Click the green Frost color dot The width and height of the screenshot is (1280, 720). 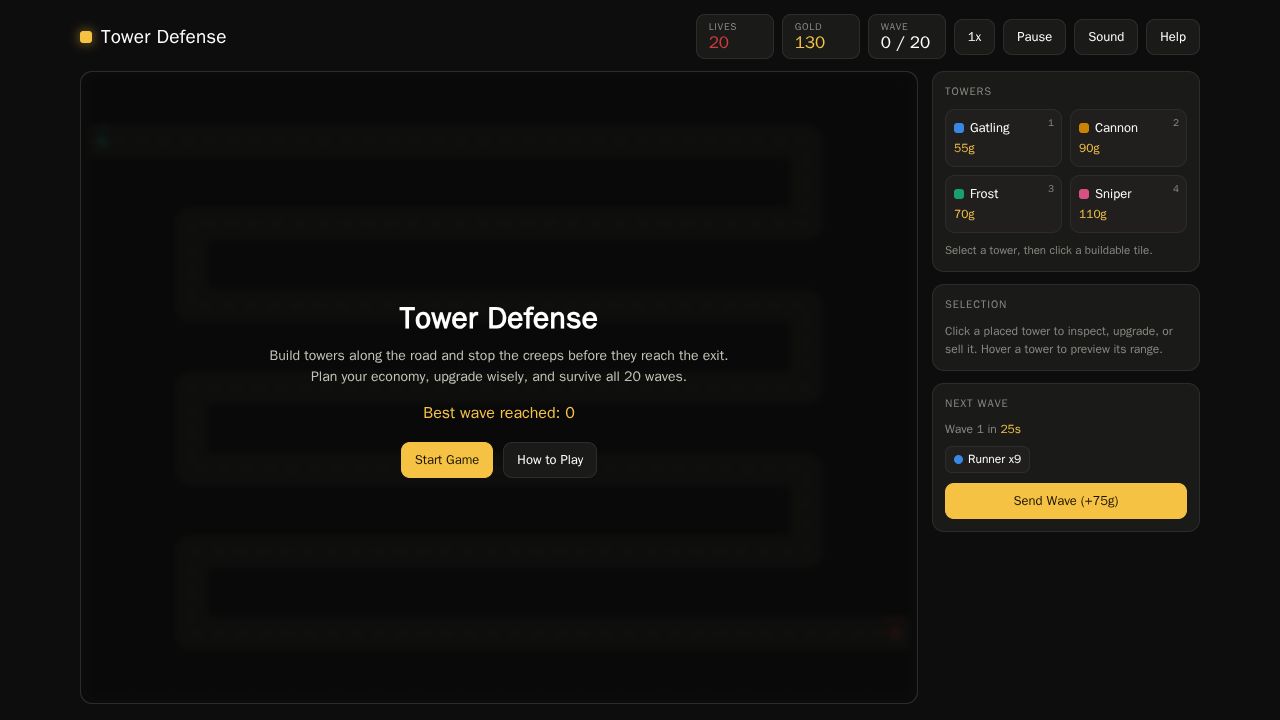[x=959, y=194]
